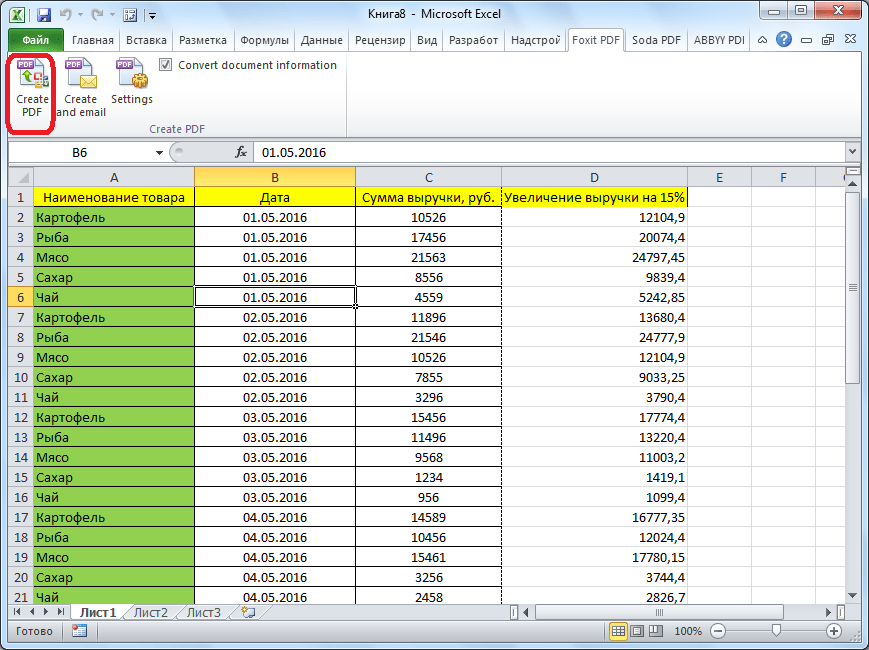
Task: Switch to sheet tab Лист2
Action: [x=151, y=612]
